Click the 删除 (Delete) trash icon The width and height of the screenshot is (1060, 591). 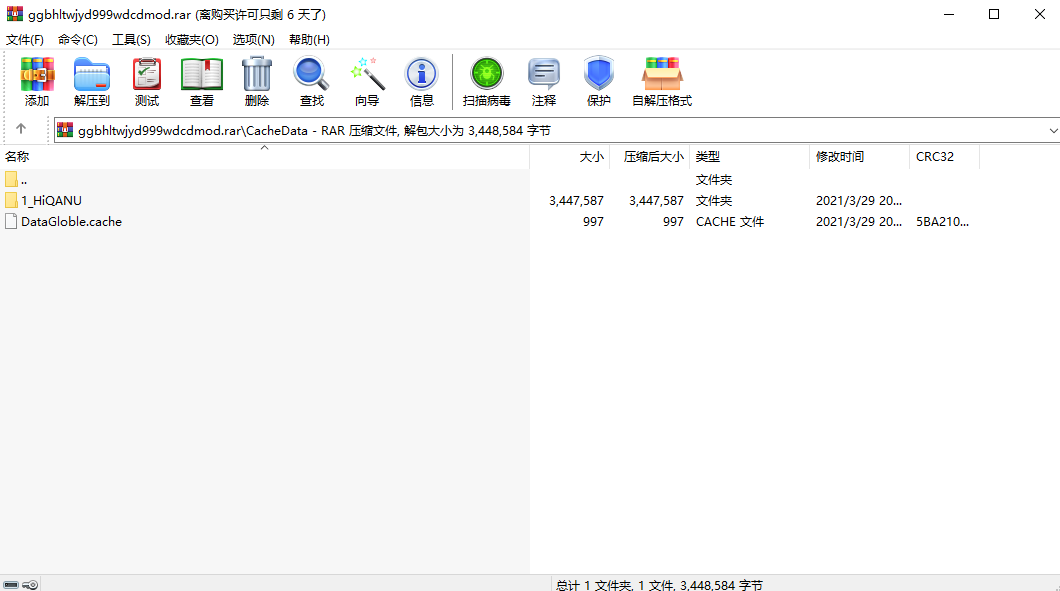point(257,74)
